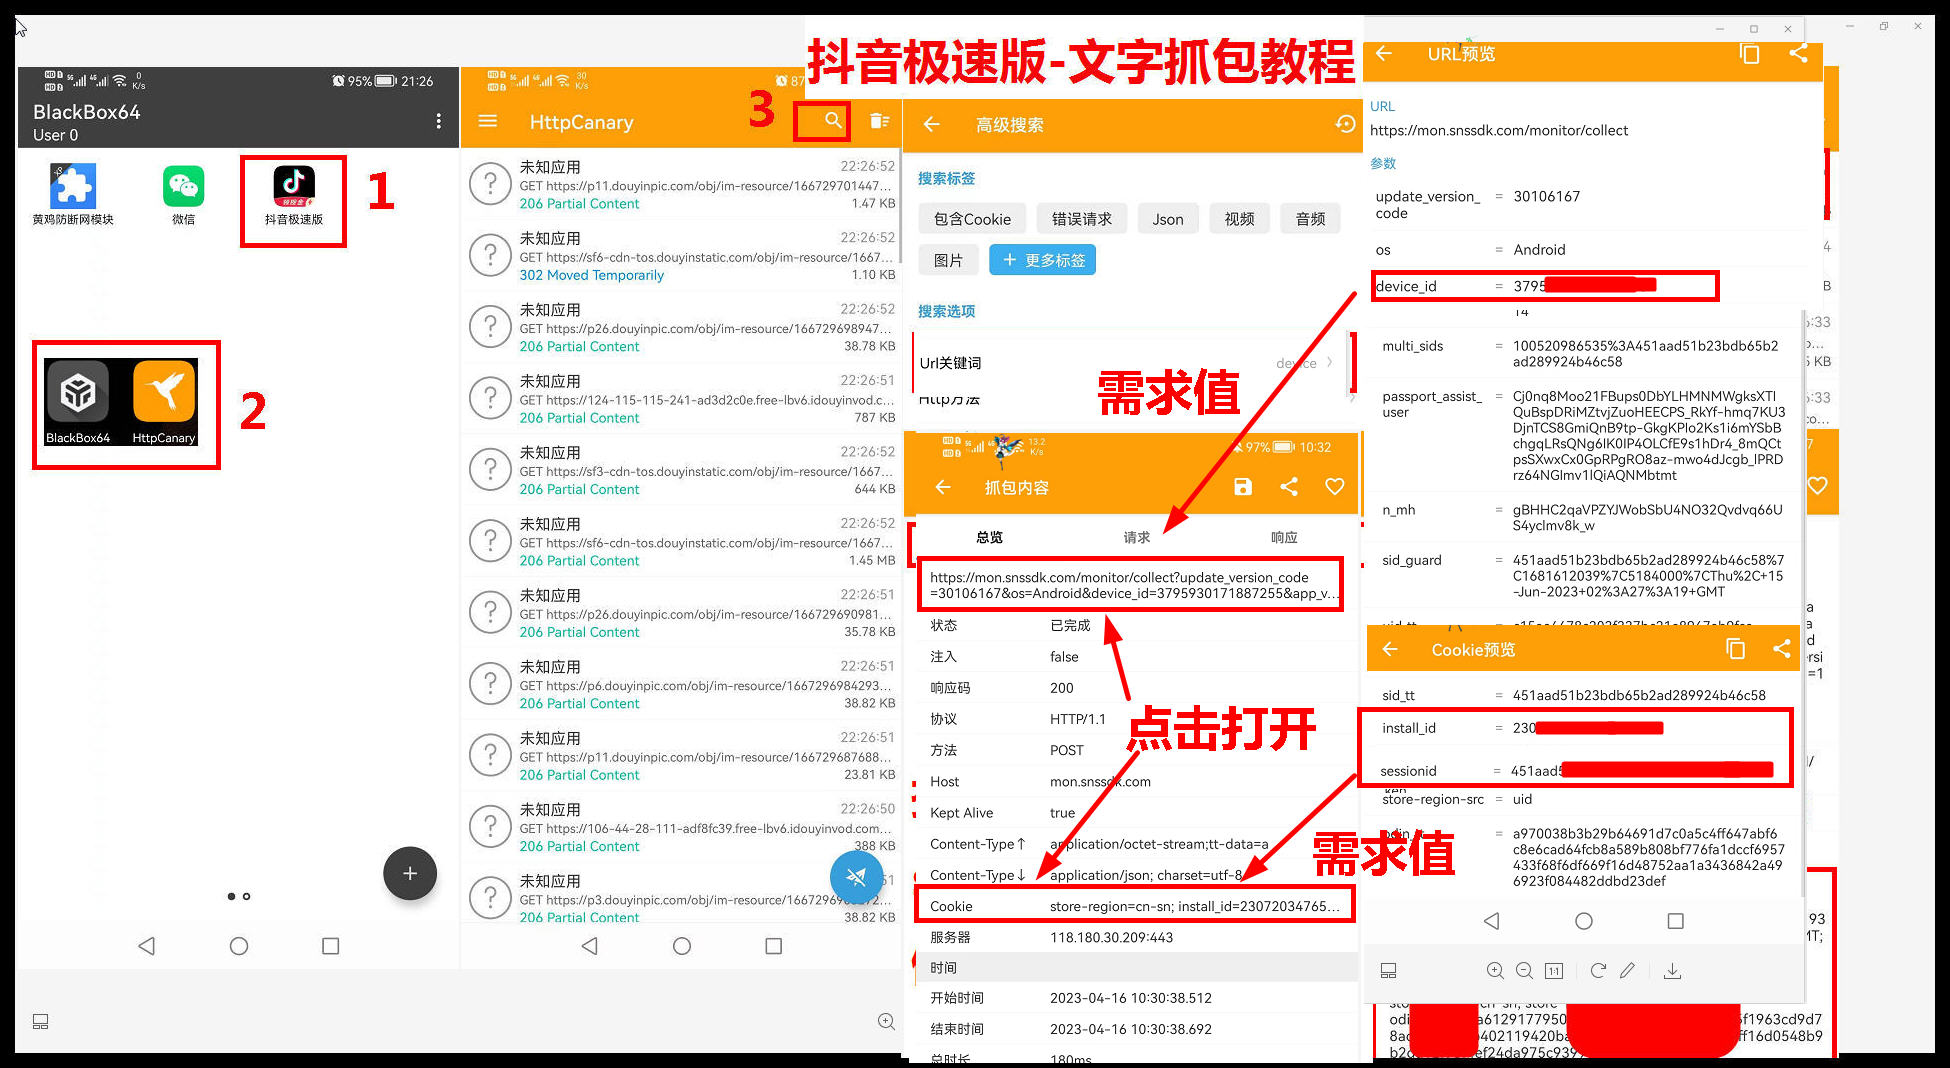Image resolution: width=1950 pixels, height=1068 pixels.
Task: Click the reset icon in 高级搜索 header
Action: [x=1345, y=124]
